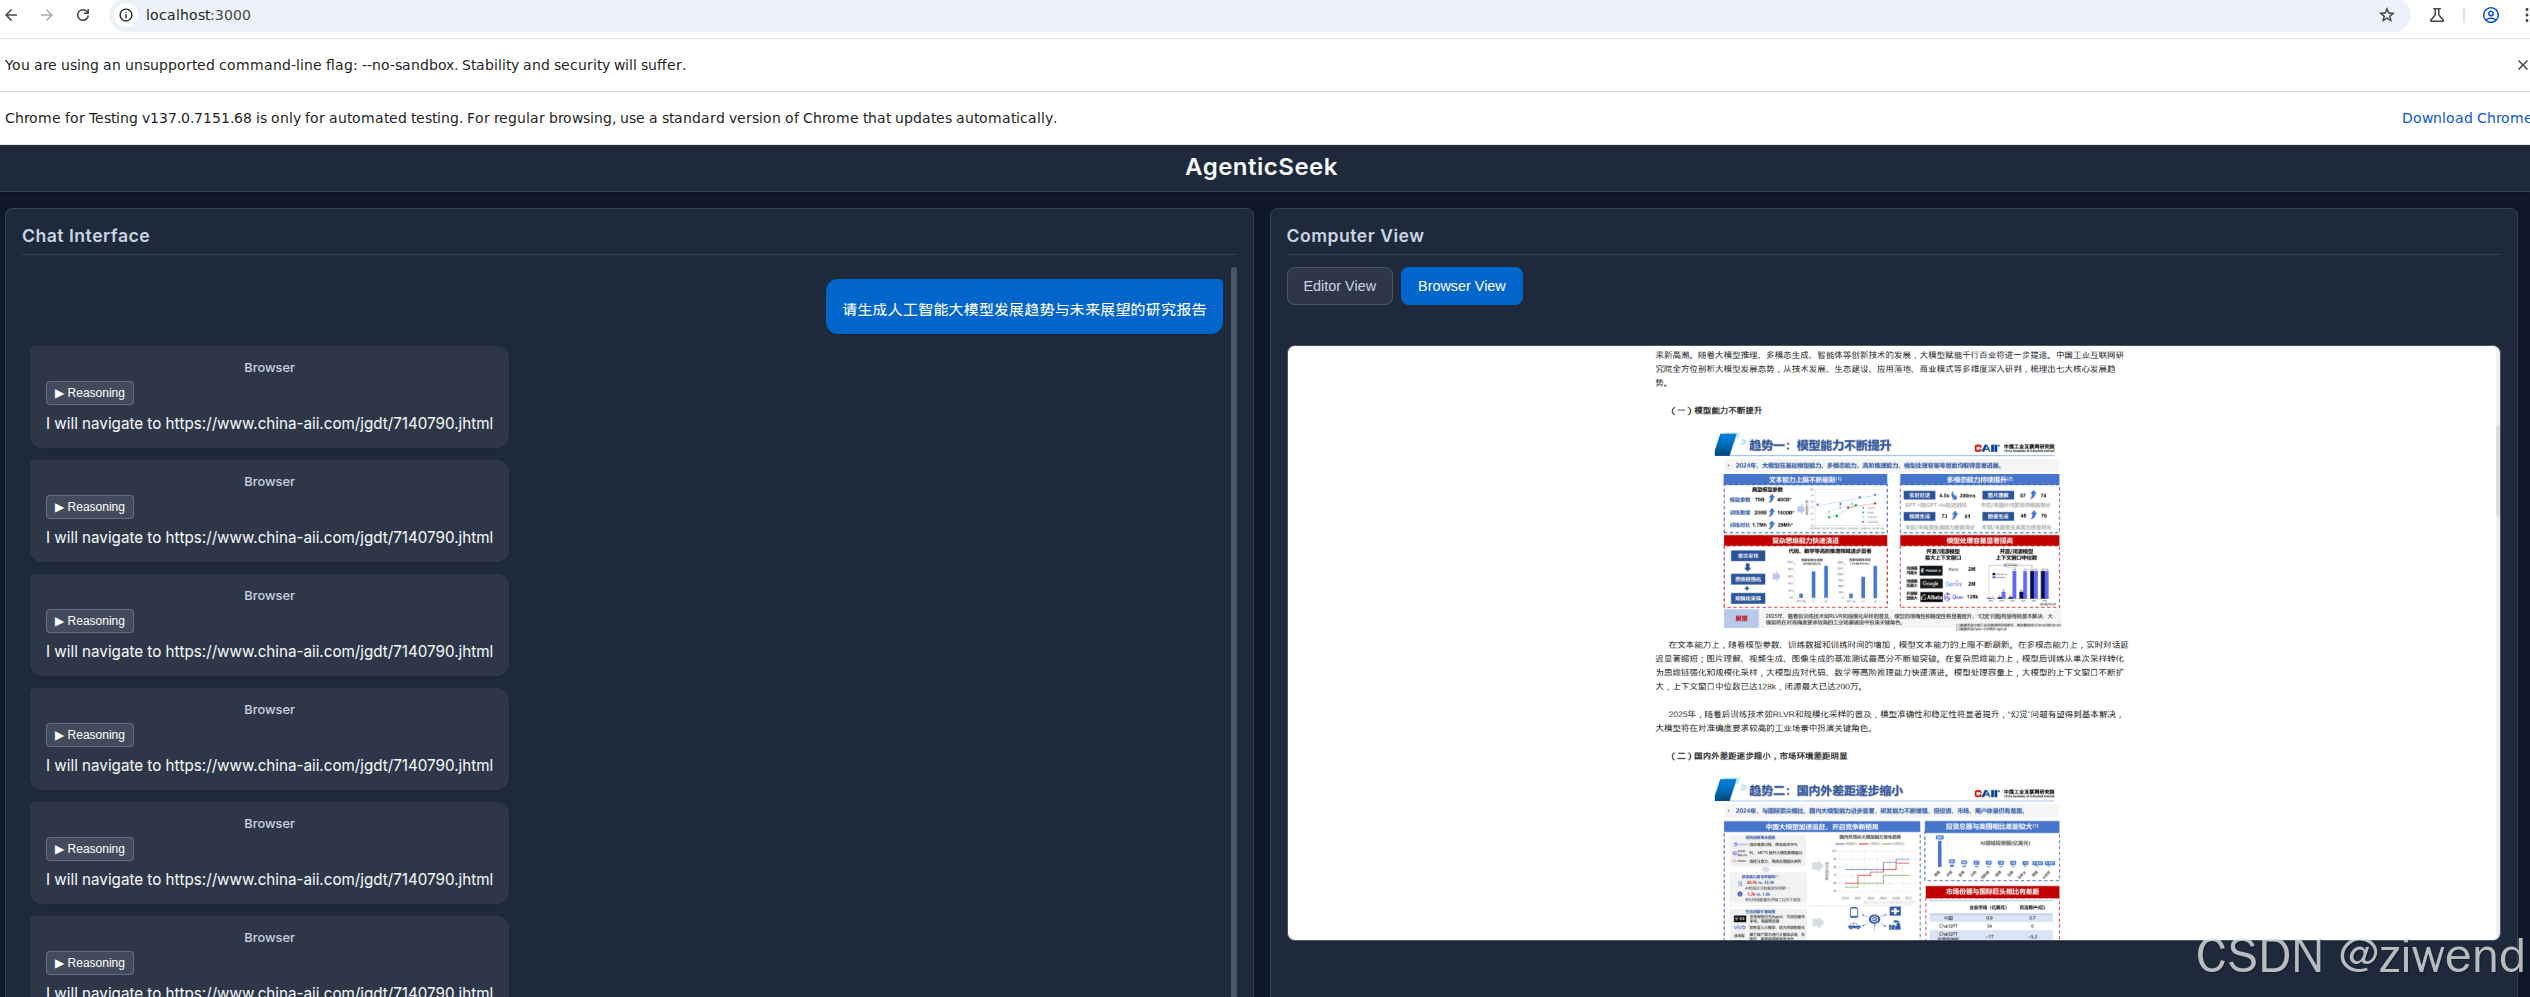This screenshot has height=997, width=2530.
Task: Expand Reasoning in the first Browser message
Action: [90, 393]
